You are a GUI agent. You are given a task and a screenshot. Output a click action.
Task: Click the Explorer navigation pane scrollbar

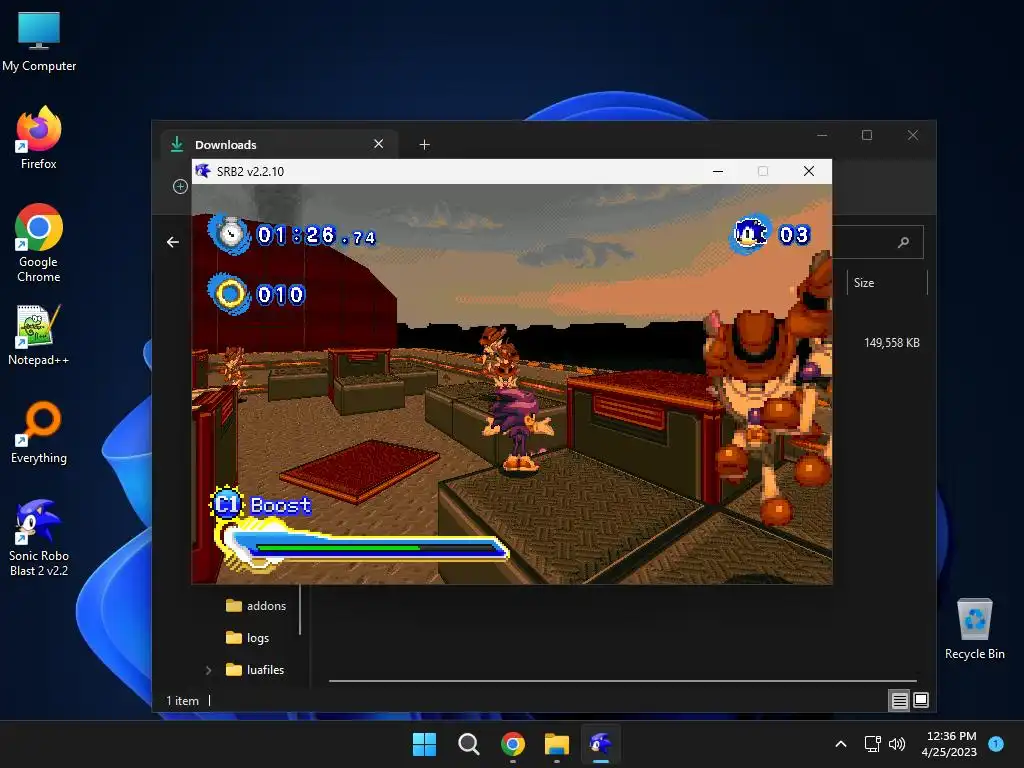tap(300, 609)
